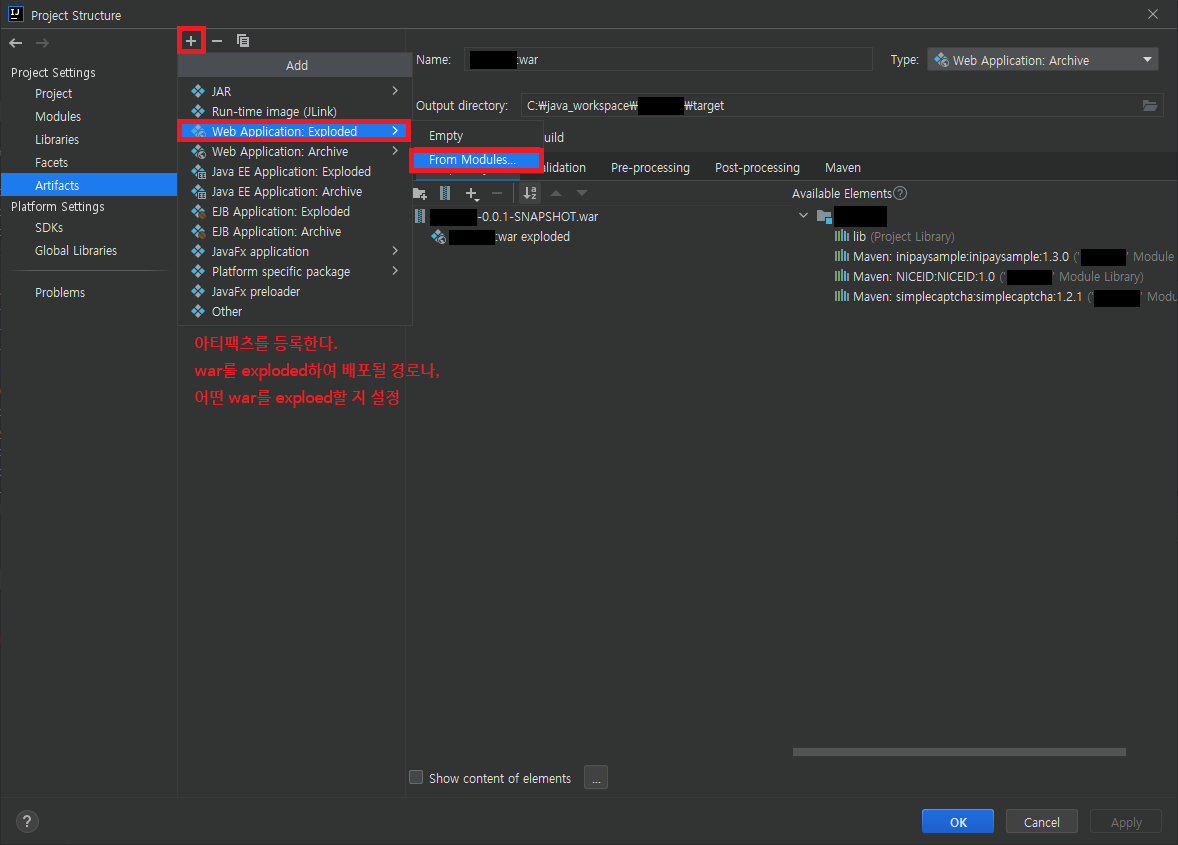Switch to the Pre-processing tab
This screenshot has height=845, width=1178.
pos(650,167)
